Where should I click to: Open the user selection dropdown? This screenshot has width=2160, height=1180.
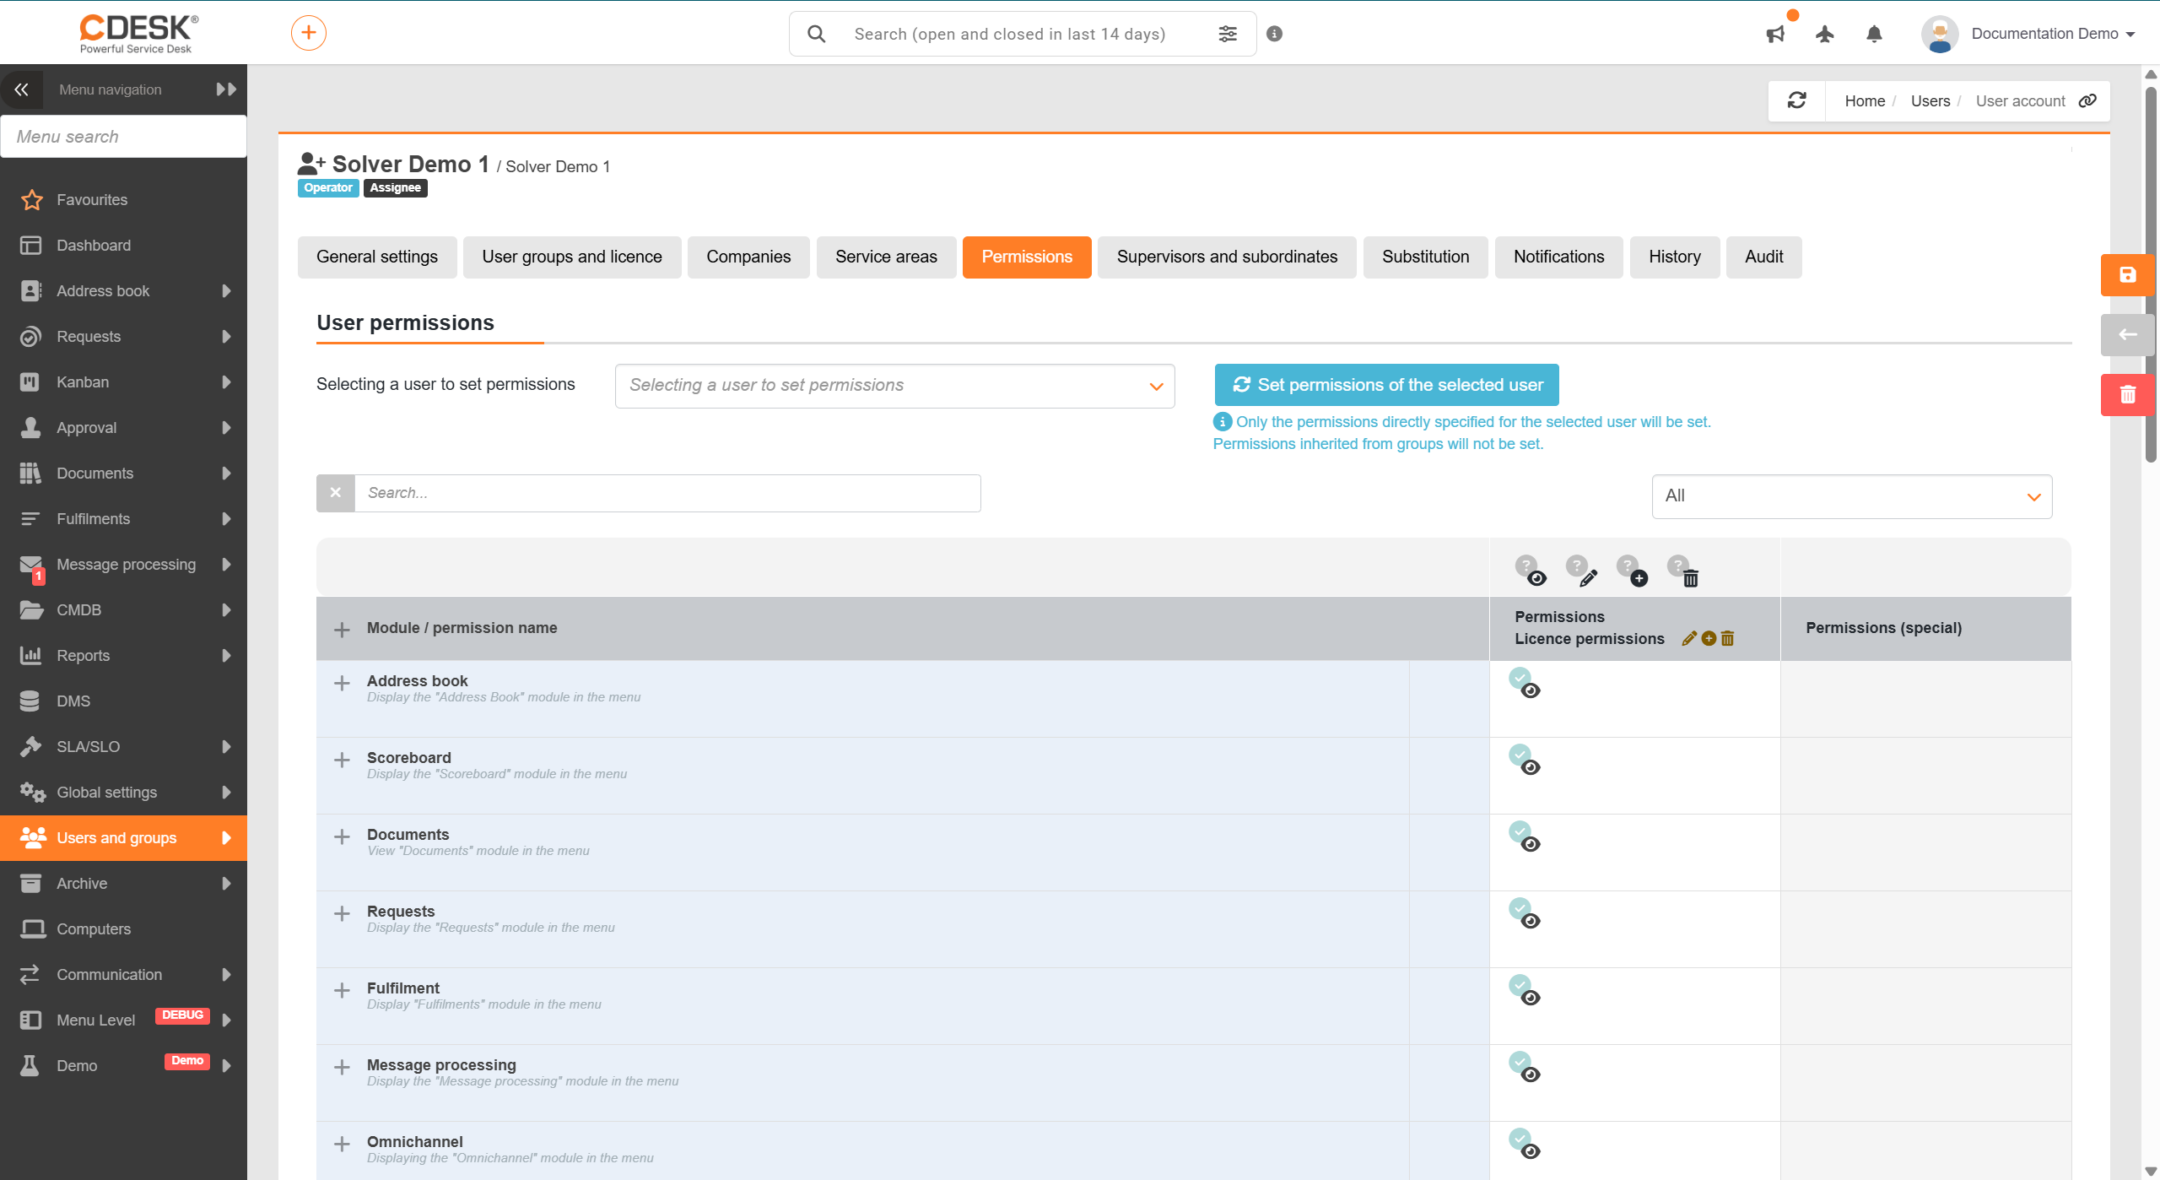895,386
